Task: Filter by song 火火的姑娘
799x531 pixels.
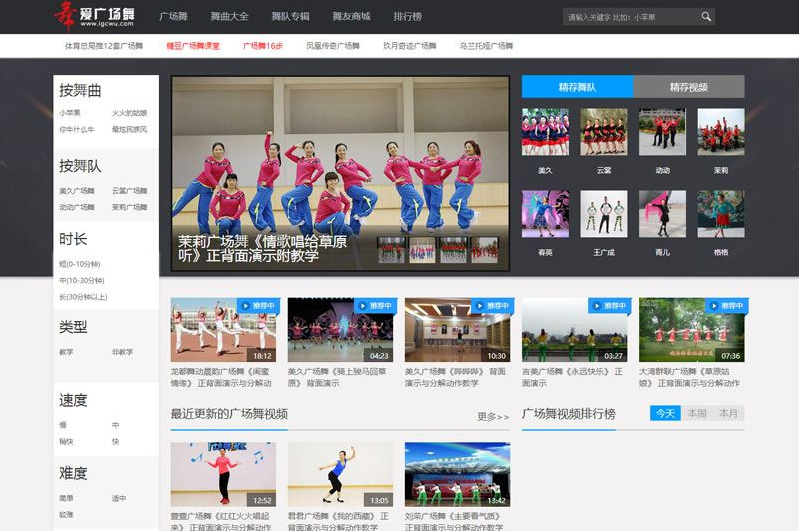Action: tap(129, 113)
